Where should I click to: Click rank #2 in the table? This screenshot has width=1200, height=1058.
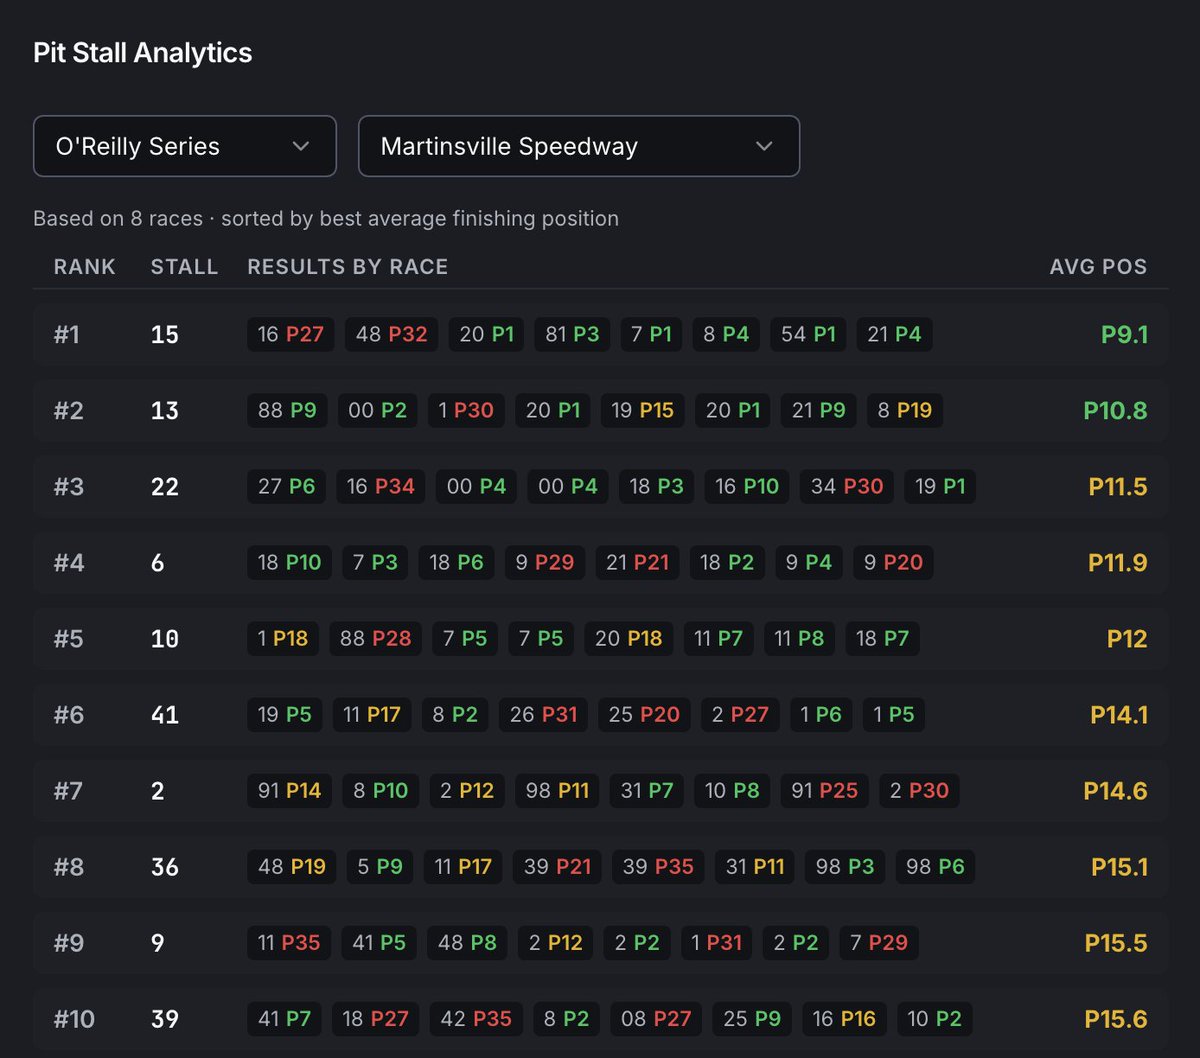68,410
